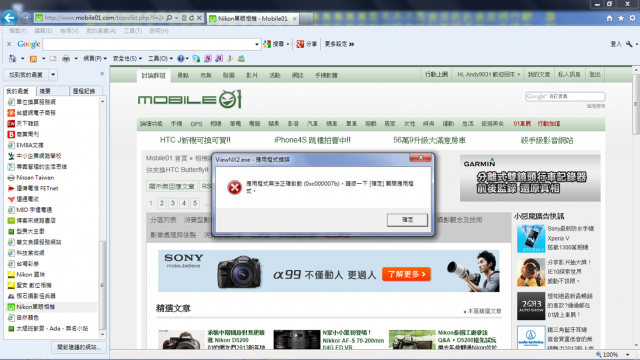Click the Mobile01 Google custom search field

pyautogui.click(x=565, y=96)
